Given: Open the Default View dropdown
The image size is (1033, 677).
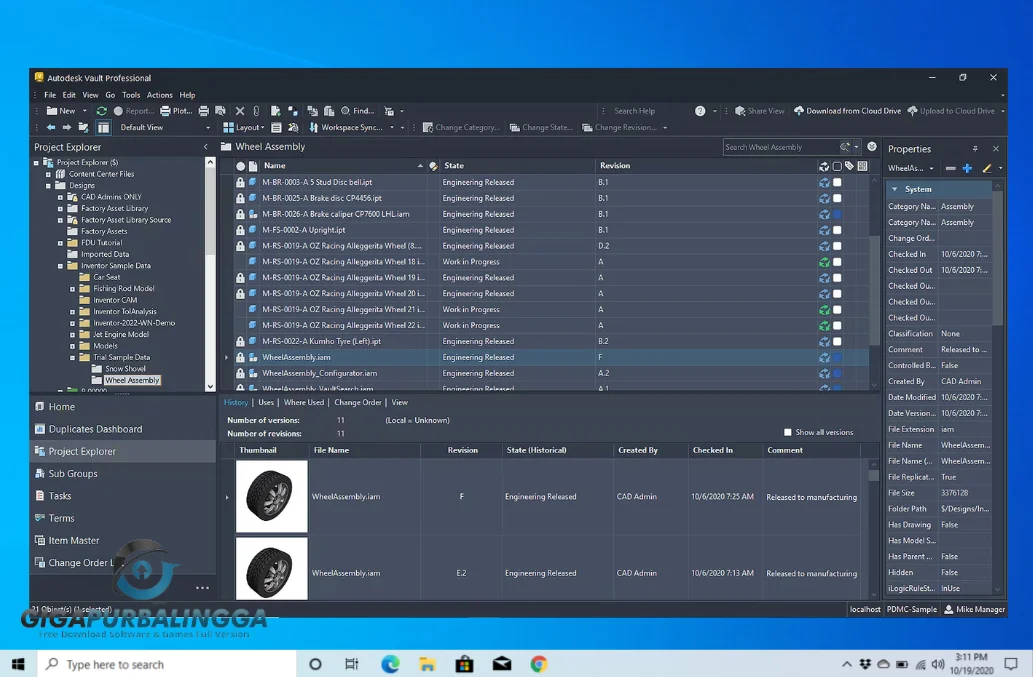Looking at the screenshot, I should [x=162, y=127].
